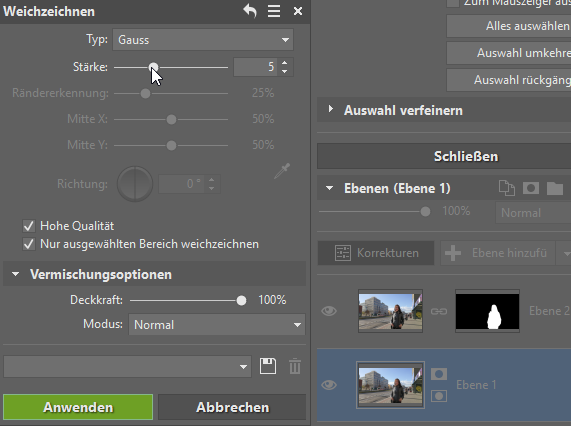Click the Mitte Y slider handle
This screenshot has width=571, height=426.
[x=171, y=145]
